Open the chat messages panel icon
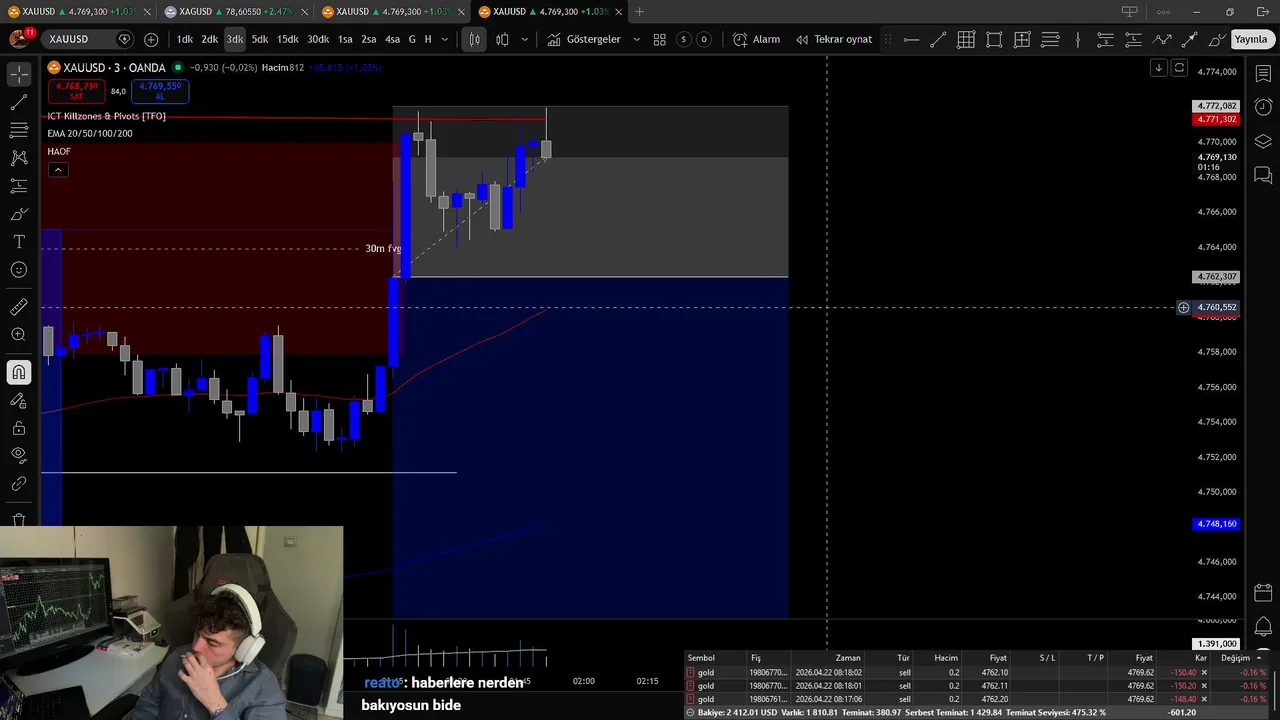The height and width of the screenshot is (720, 1280). [1263, 175]
